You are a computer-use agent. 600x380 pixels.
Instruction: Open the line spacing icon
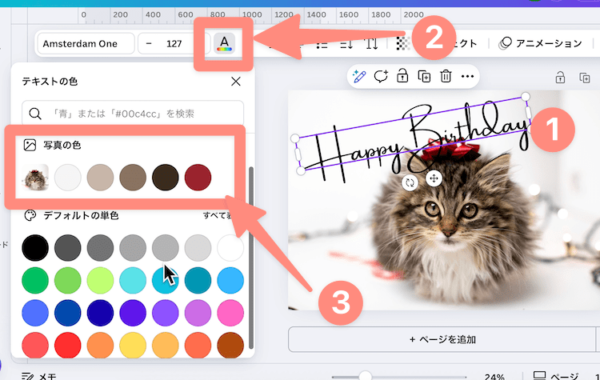tap(346, 44)
